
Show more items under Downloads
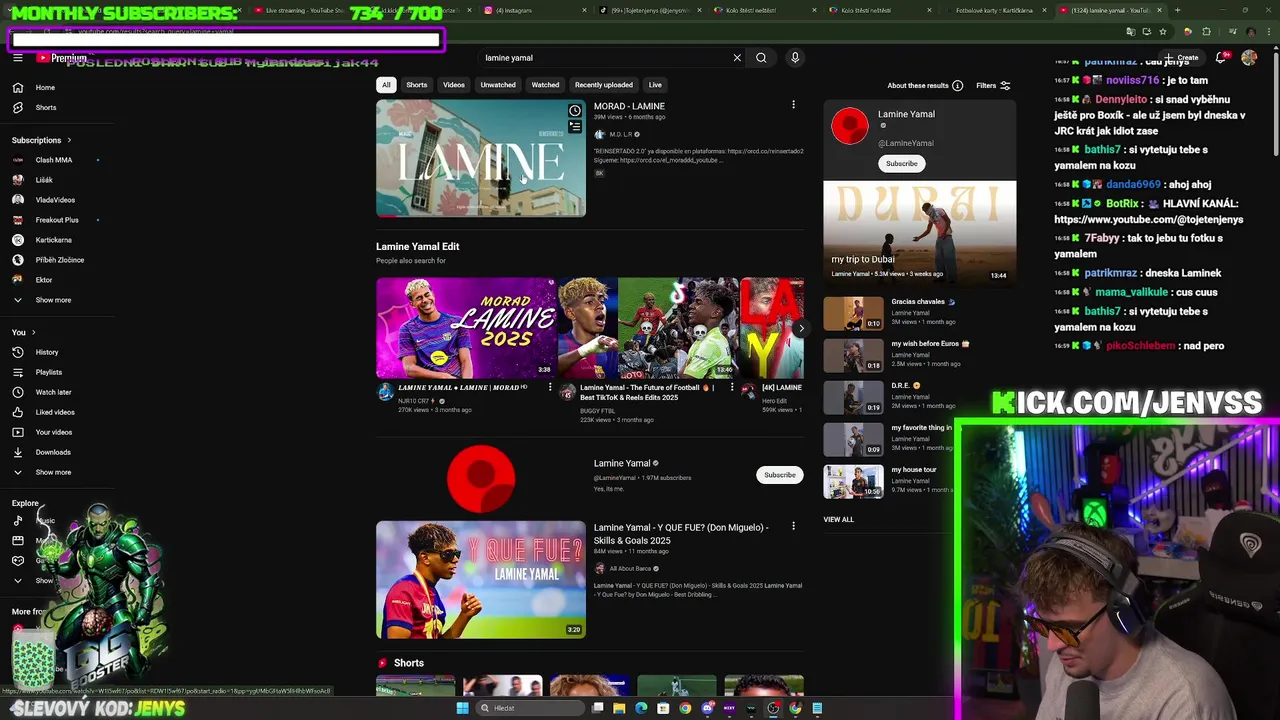(53, 472)
